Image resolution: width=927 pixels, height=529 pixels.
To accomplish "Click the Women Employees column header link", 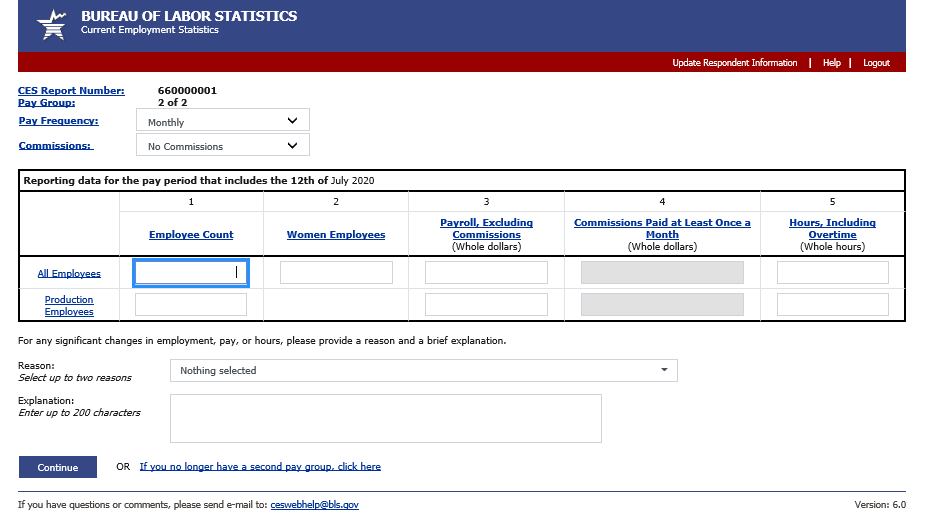I will 336,235.
